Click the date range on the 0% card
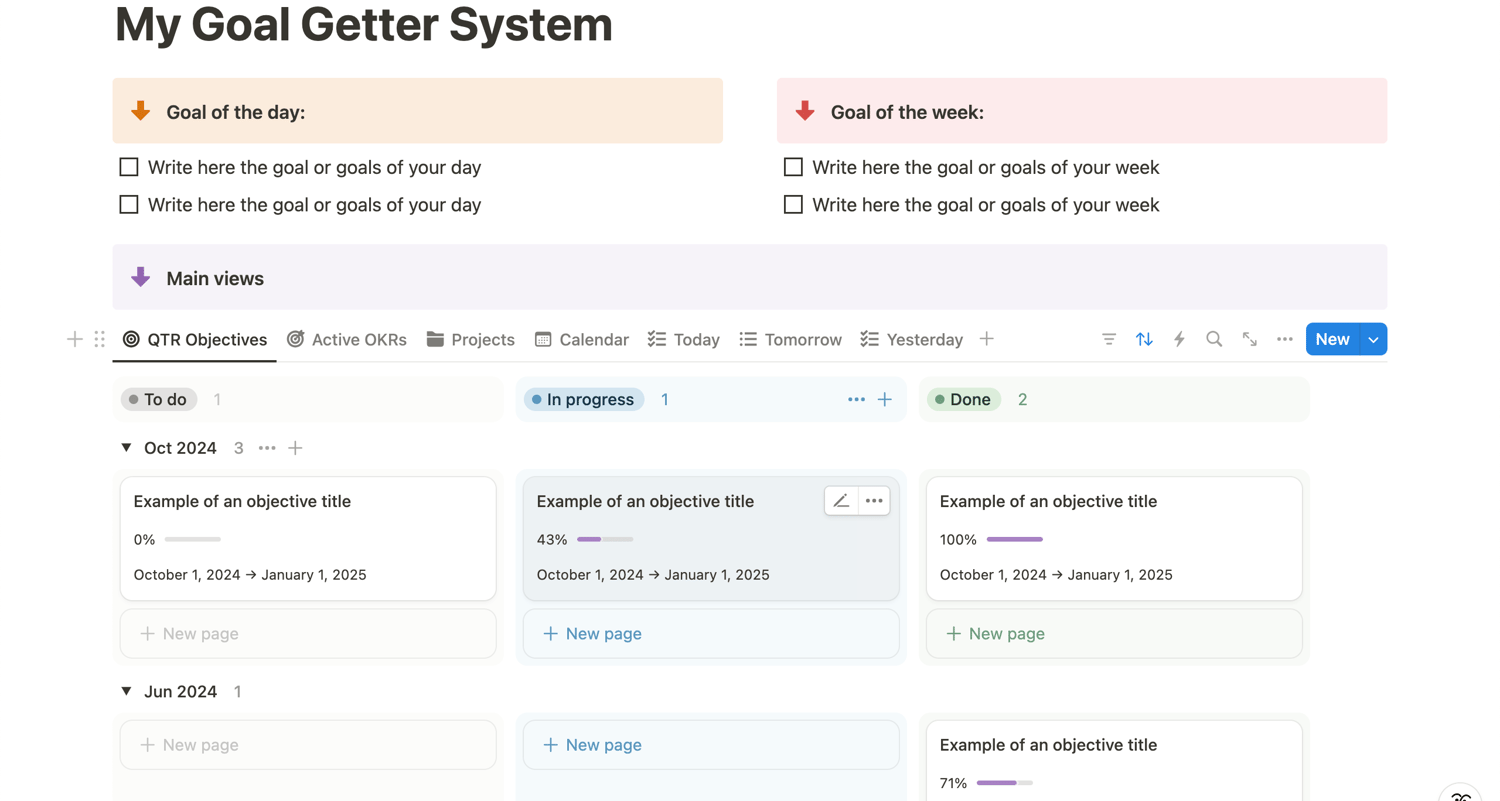Viewport: 1500px width, 801px height. (250, 575)
